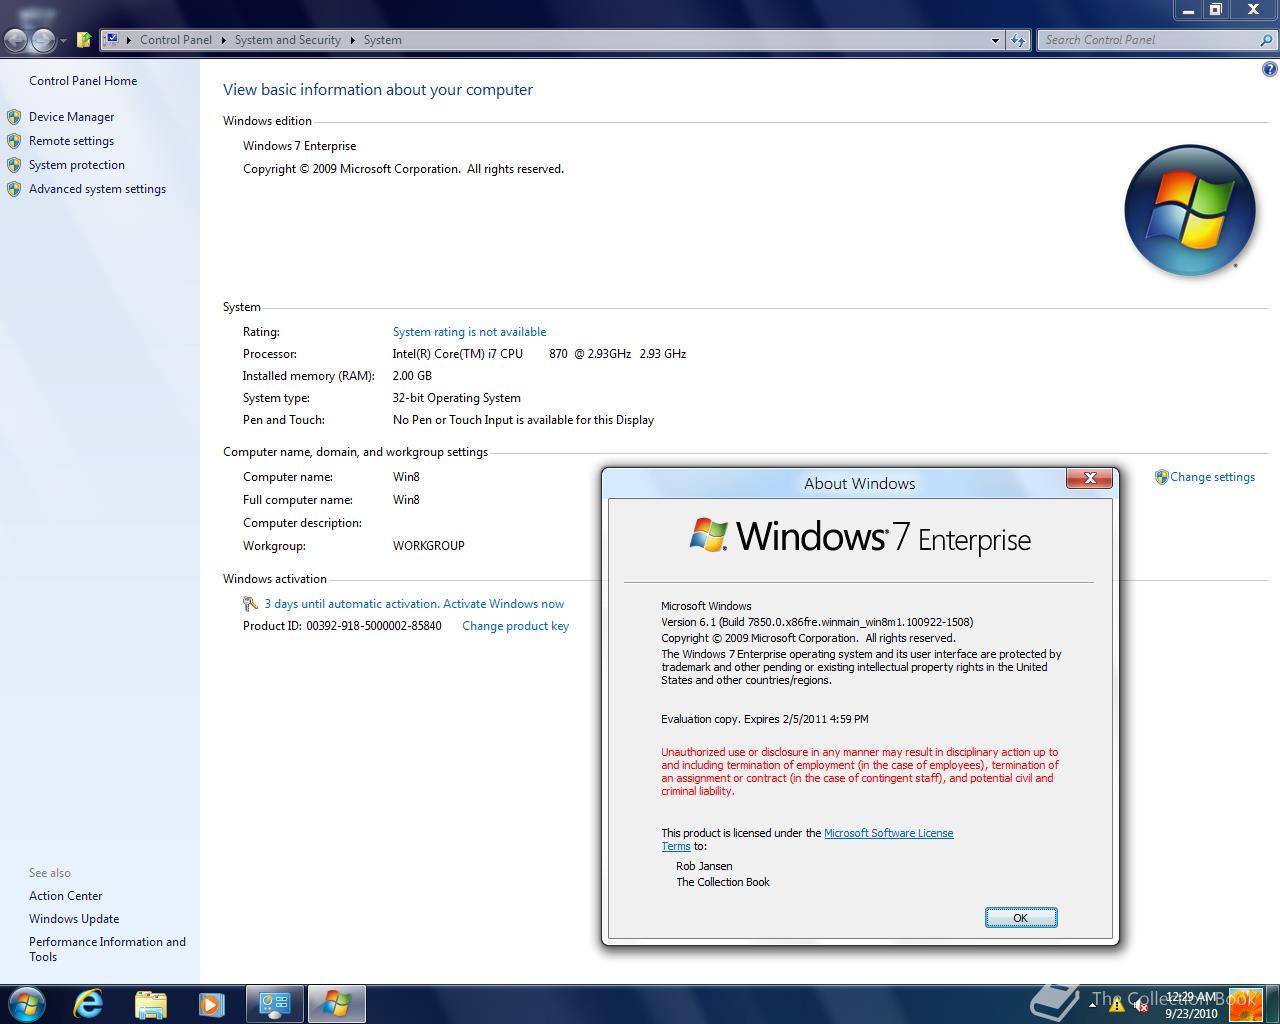Viewport: 1280px width, 1024px height.
Task: Click the Rob Jansen licensee name
Action: pos(704,866)
